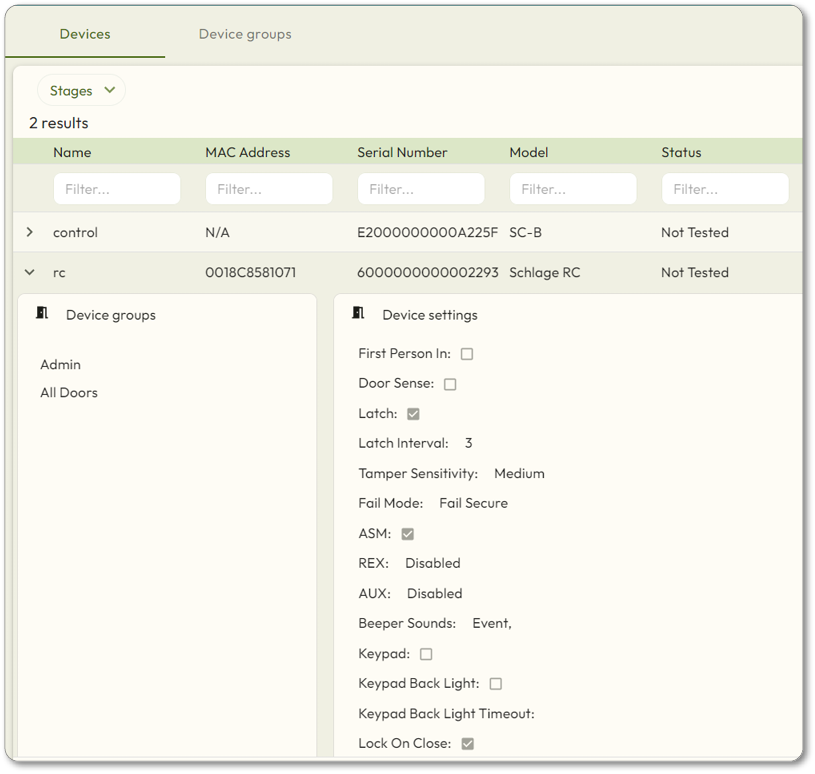Click the Name column filter field
This screenshot has height=774, width=815.
(x=117, y=189)
